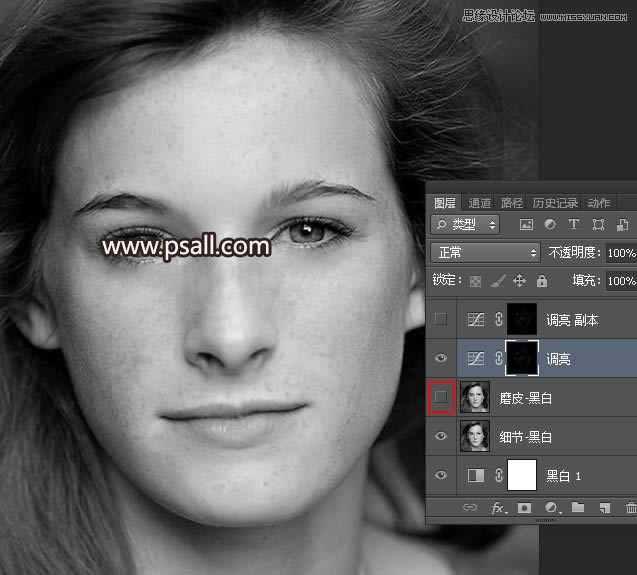Screen dimensions: 637x575
Task: Click lock transparent pixels icon
Action: pos(476,282)
